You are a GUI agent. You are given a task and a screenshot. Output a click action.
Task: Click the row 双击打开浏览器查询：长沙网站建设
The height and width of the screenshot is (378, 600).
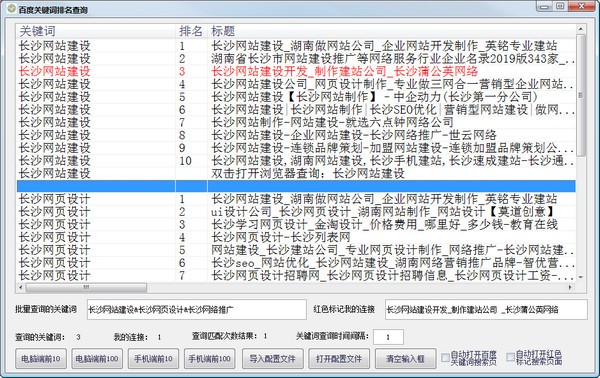coord(296,173)
